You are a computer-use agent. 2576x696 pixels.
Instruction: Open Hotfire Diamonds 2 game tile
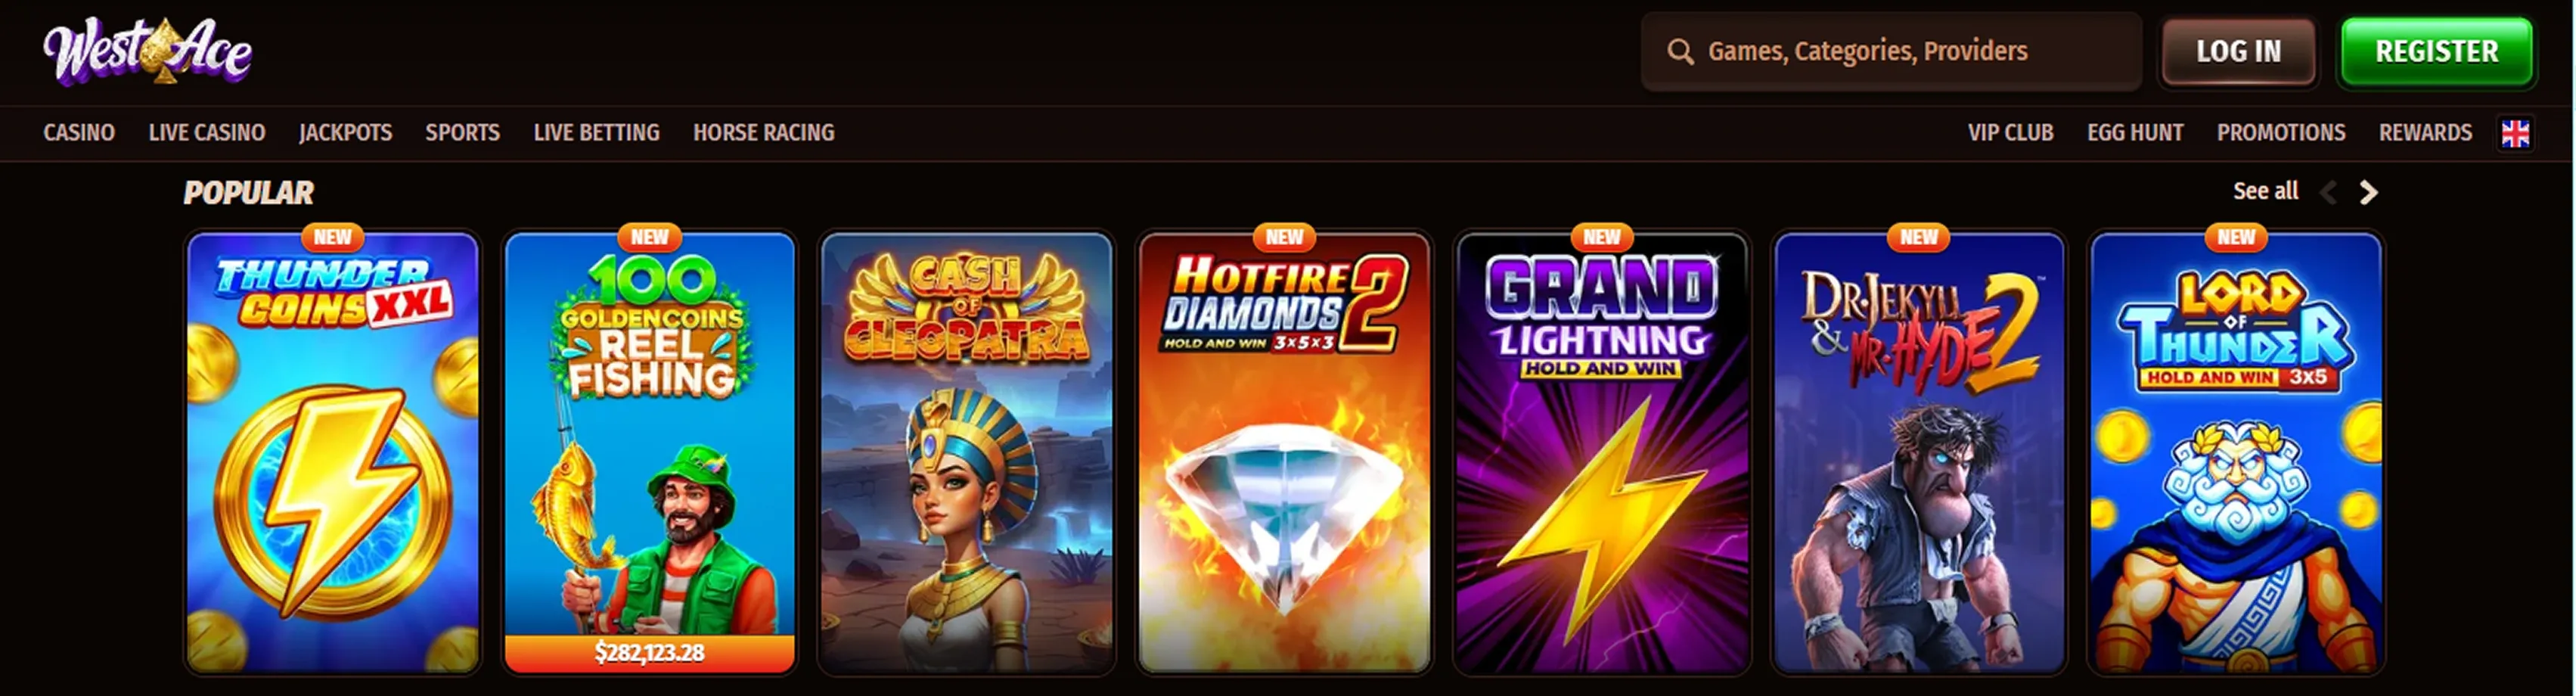click(x=1284, y=453)
